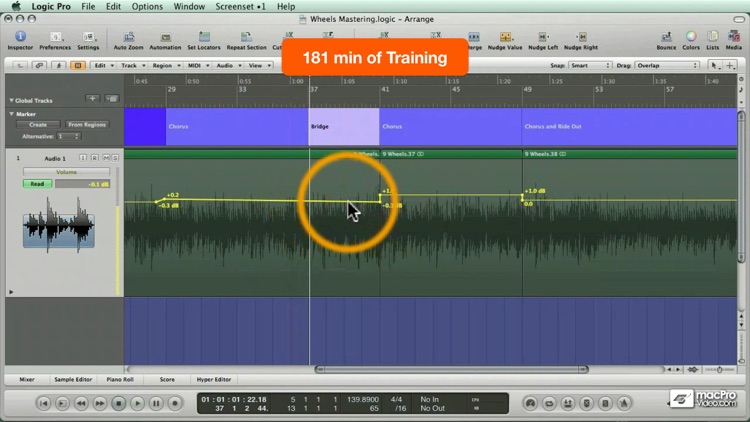Open the Hyper Editor tab
This screenshot has height=422, width=750.
pyautogui.click(x=214, y=379)
